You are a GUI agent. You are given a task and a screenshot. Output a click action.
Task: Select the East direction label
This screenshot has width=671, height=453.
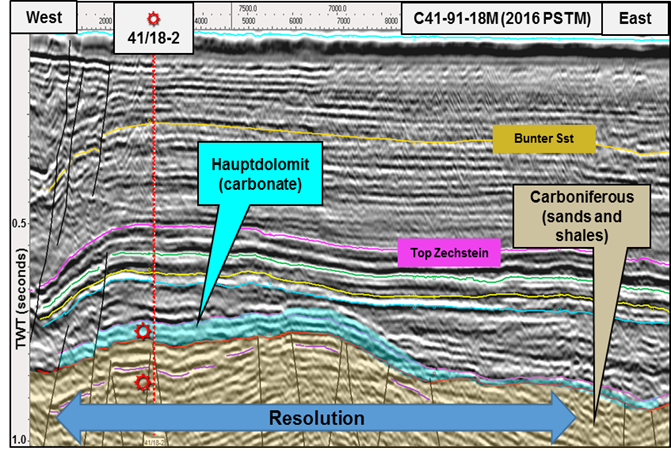point(634,17)
